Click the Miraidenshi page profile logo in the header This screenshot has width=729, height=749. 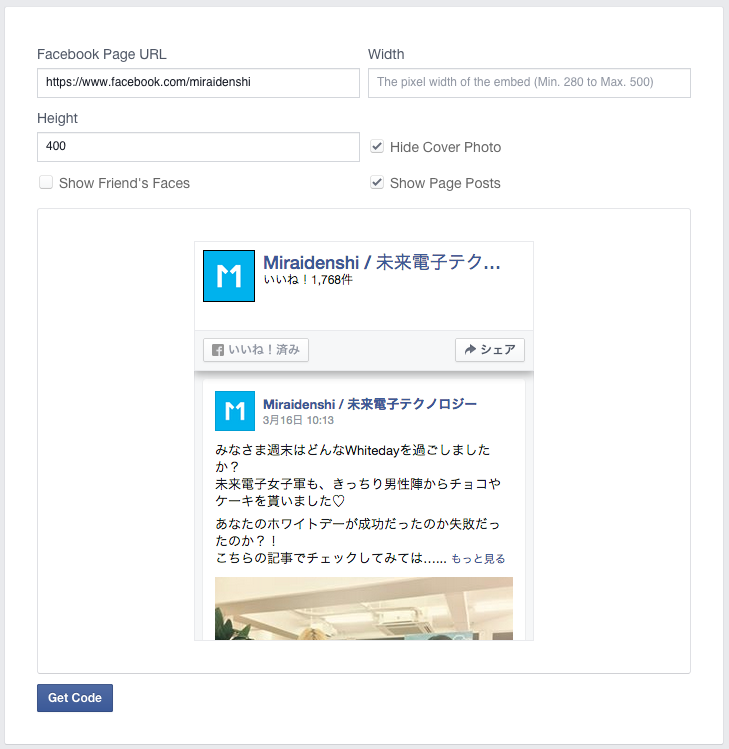[x=229, y=276]
